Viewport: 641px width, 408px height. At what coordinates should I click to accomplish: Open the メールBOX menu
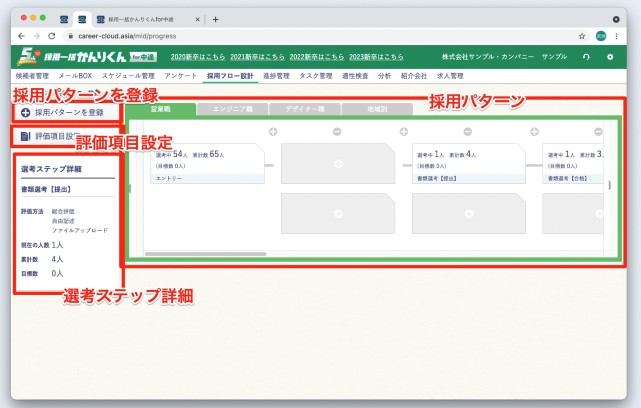(75, 76)
